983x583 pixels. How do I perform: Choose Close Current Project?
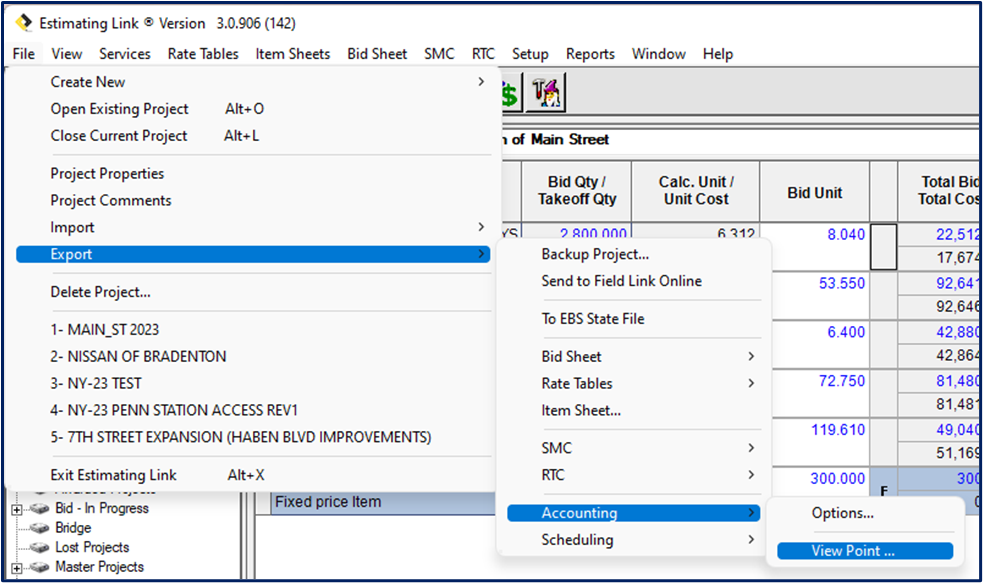(253, 136)
